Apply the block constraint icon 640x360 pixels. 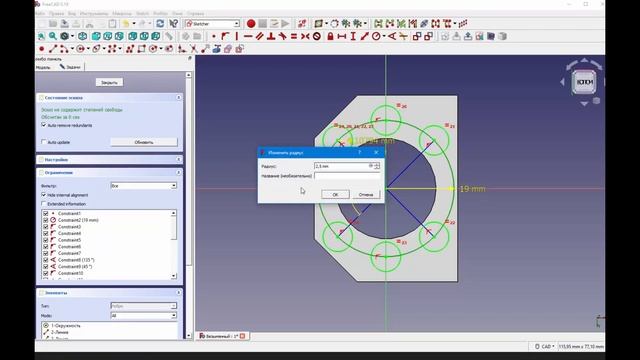click(317, 36)
